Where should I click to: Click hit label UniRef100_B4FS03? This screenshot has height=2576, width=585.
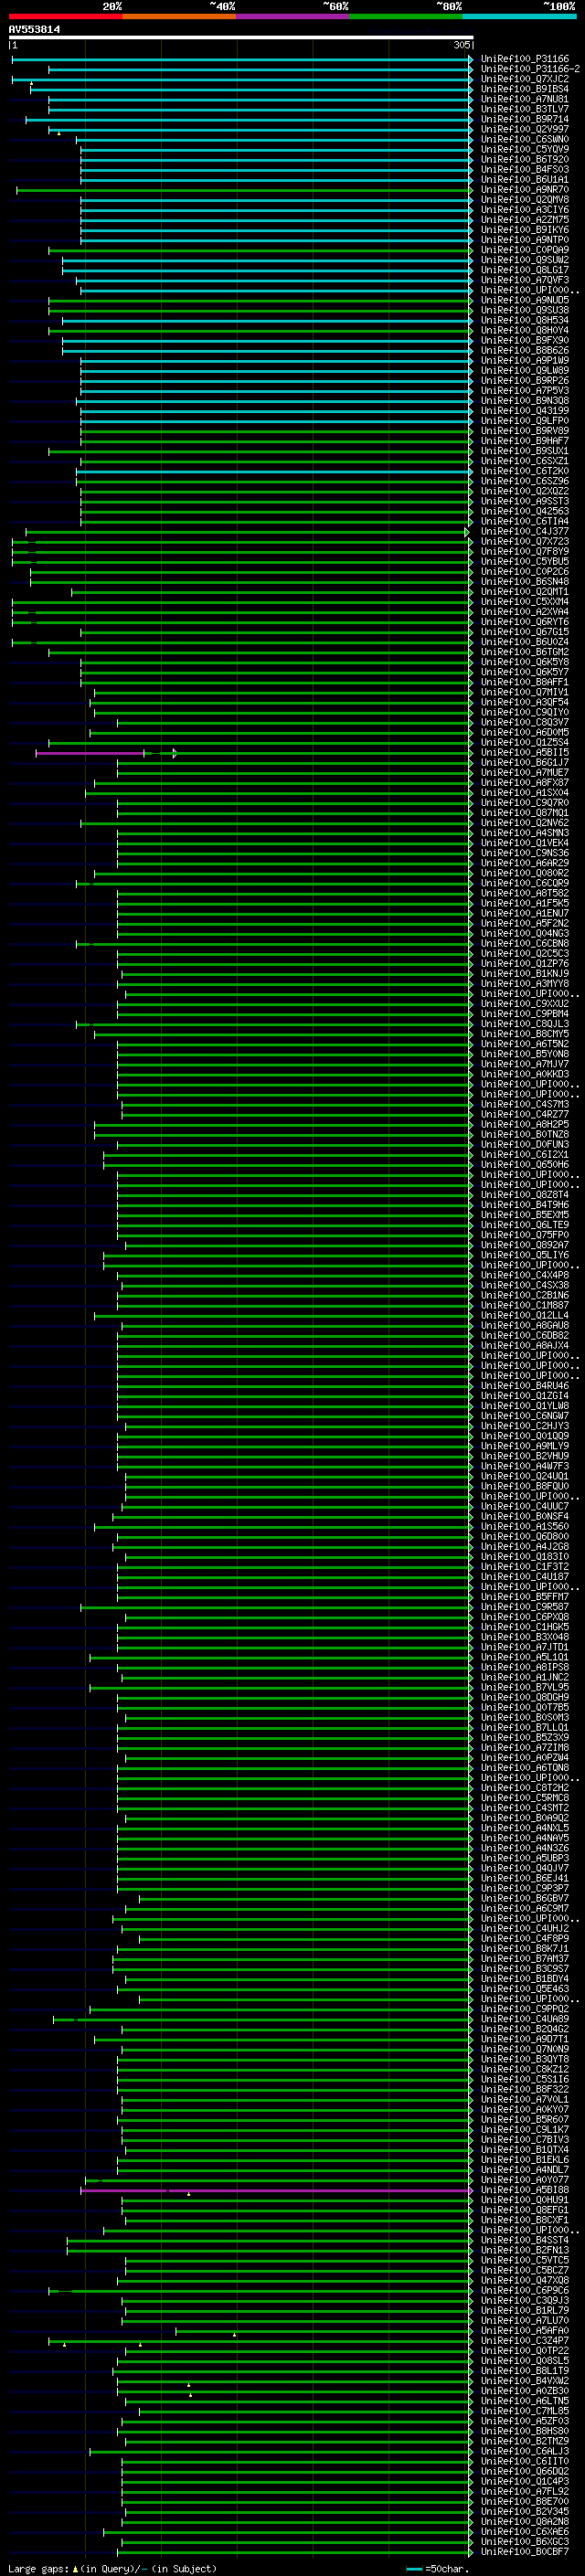coord(524,169)
